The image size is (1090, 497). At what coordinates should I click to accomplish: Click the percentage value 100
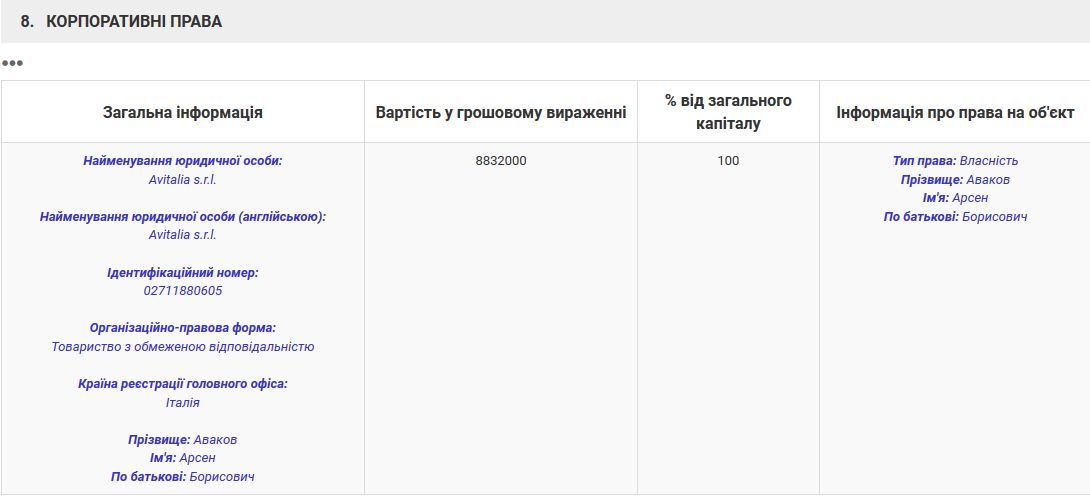pyautogui.click(x=728, y=161)
